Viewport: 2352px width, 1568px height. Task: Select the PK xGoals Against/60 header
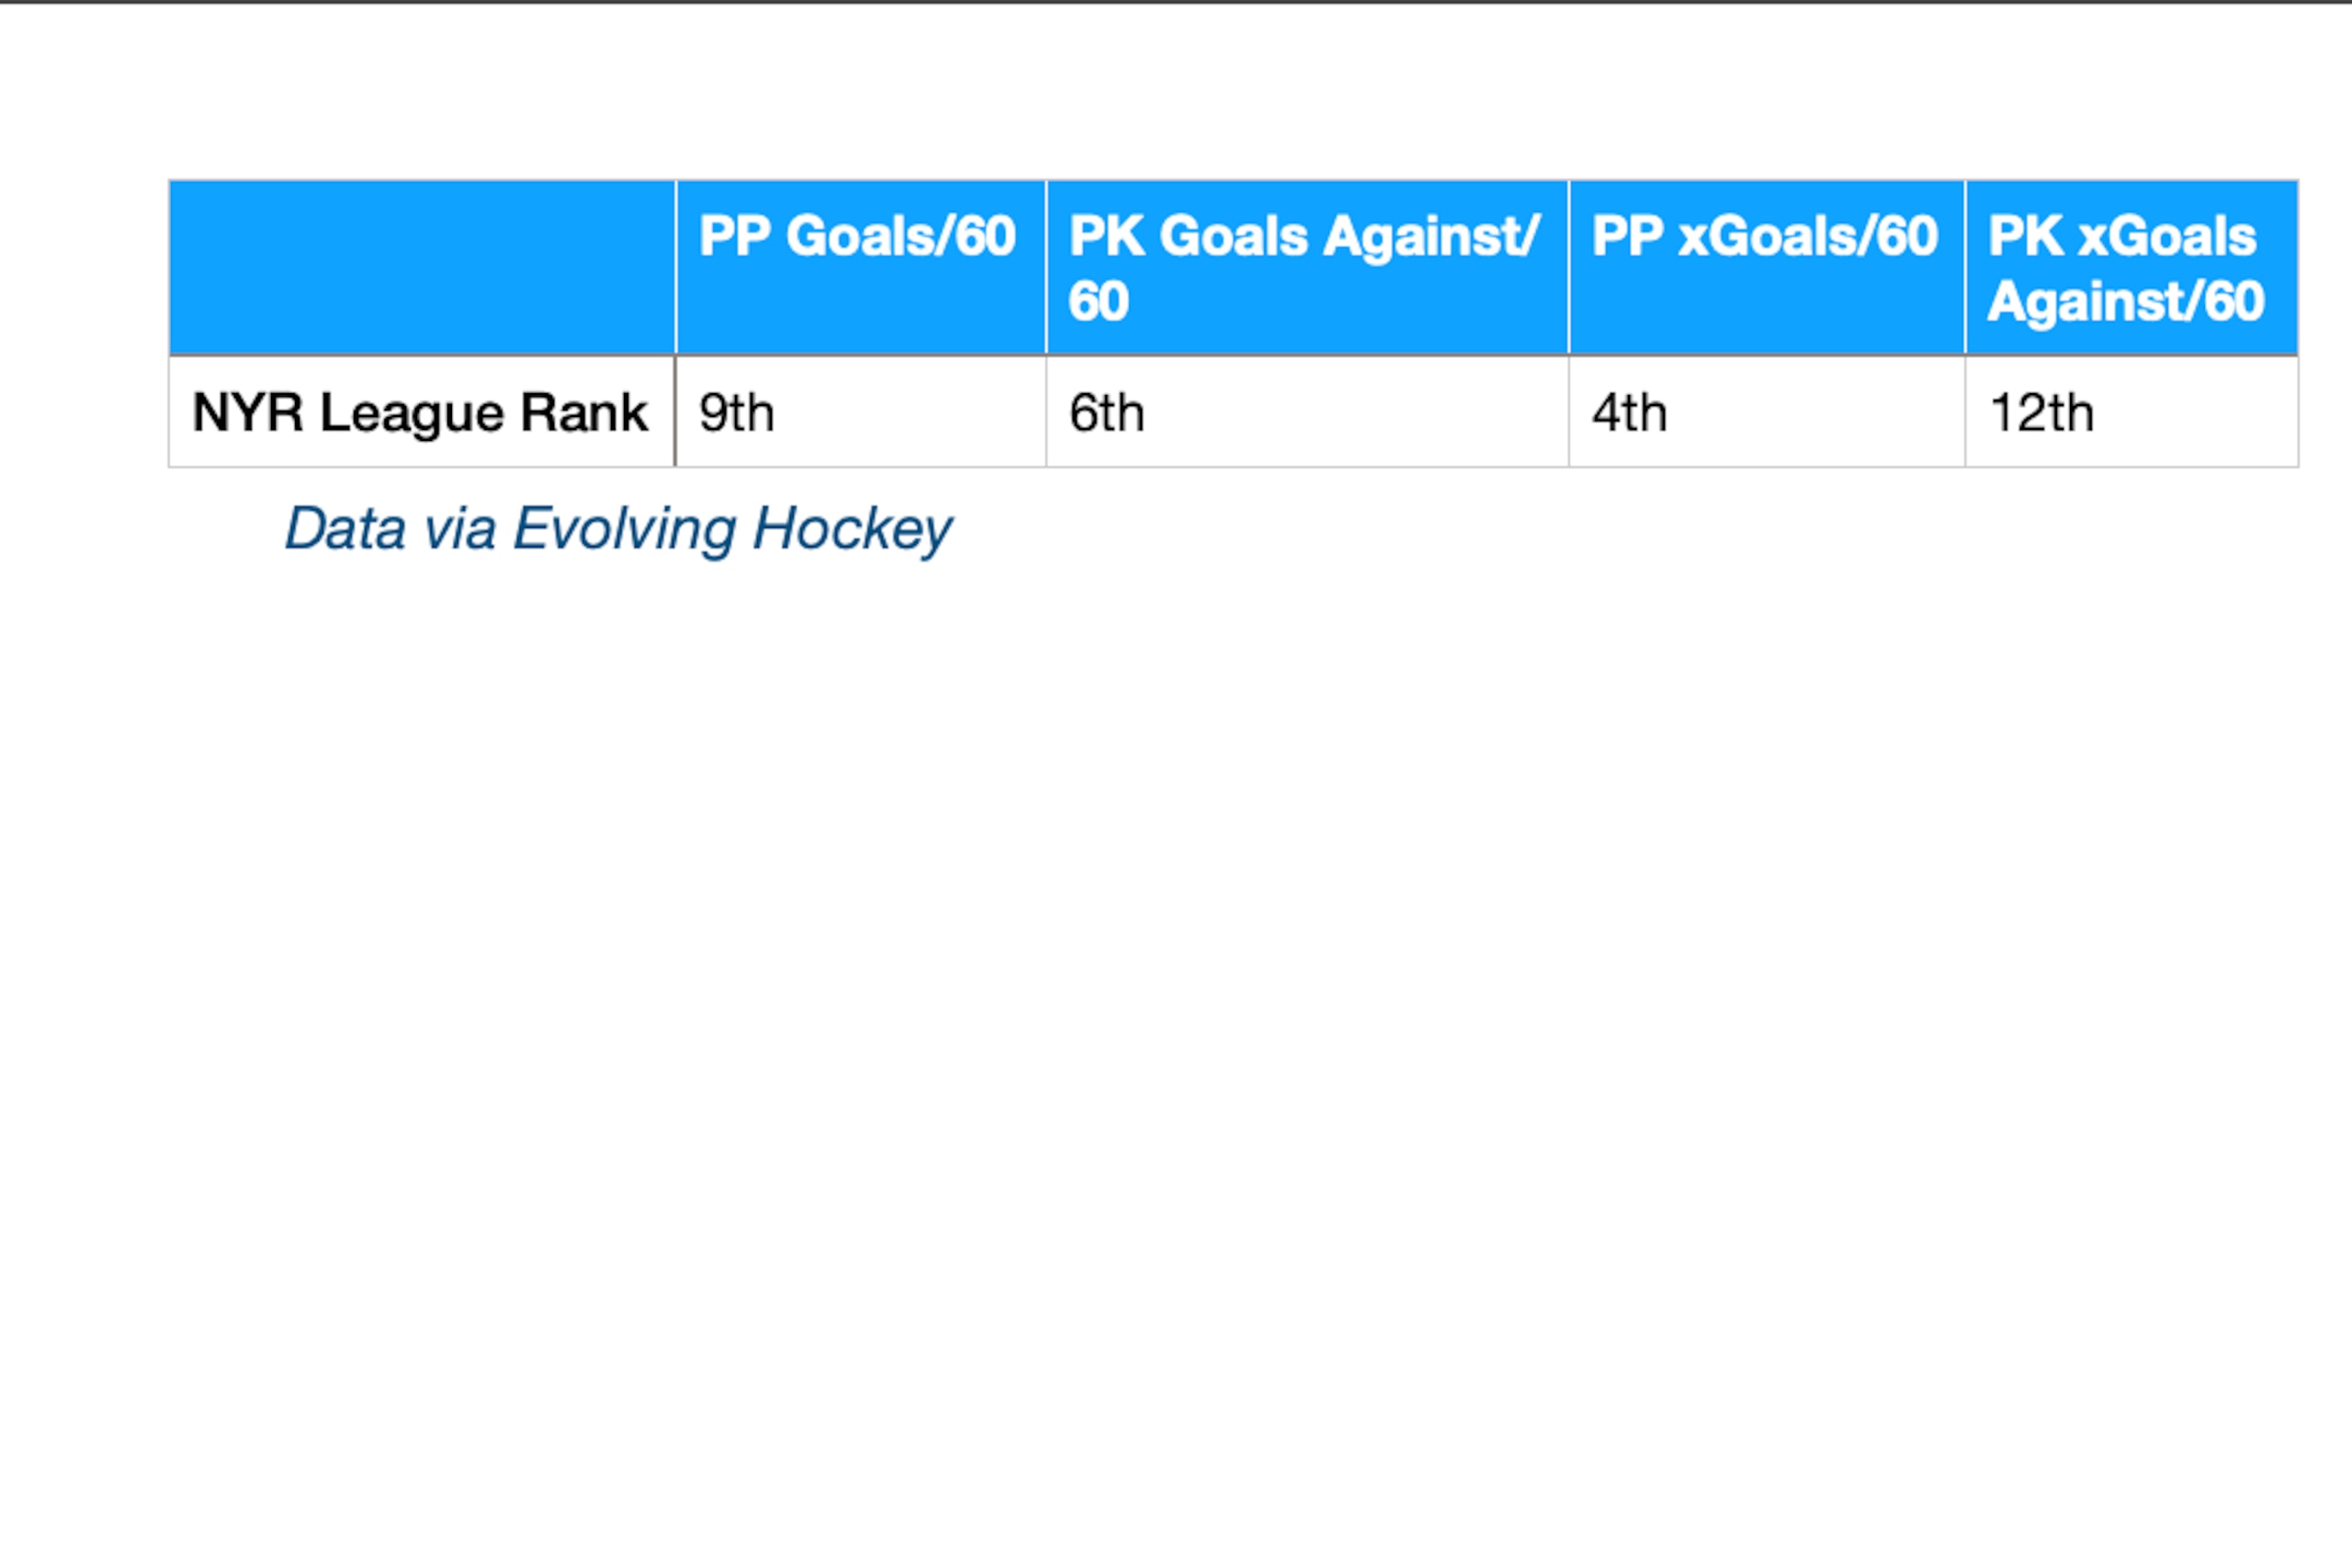tap(2132, 267)
